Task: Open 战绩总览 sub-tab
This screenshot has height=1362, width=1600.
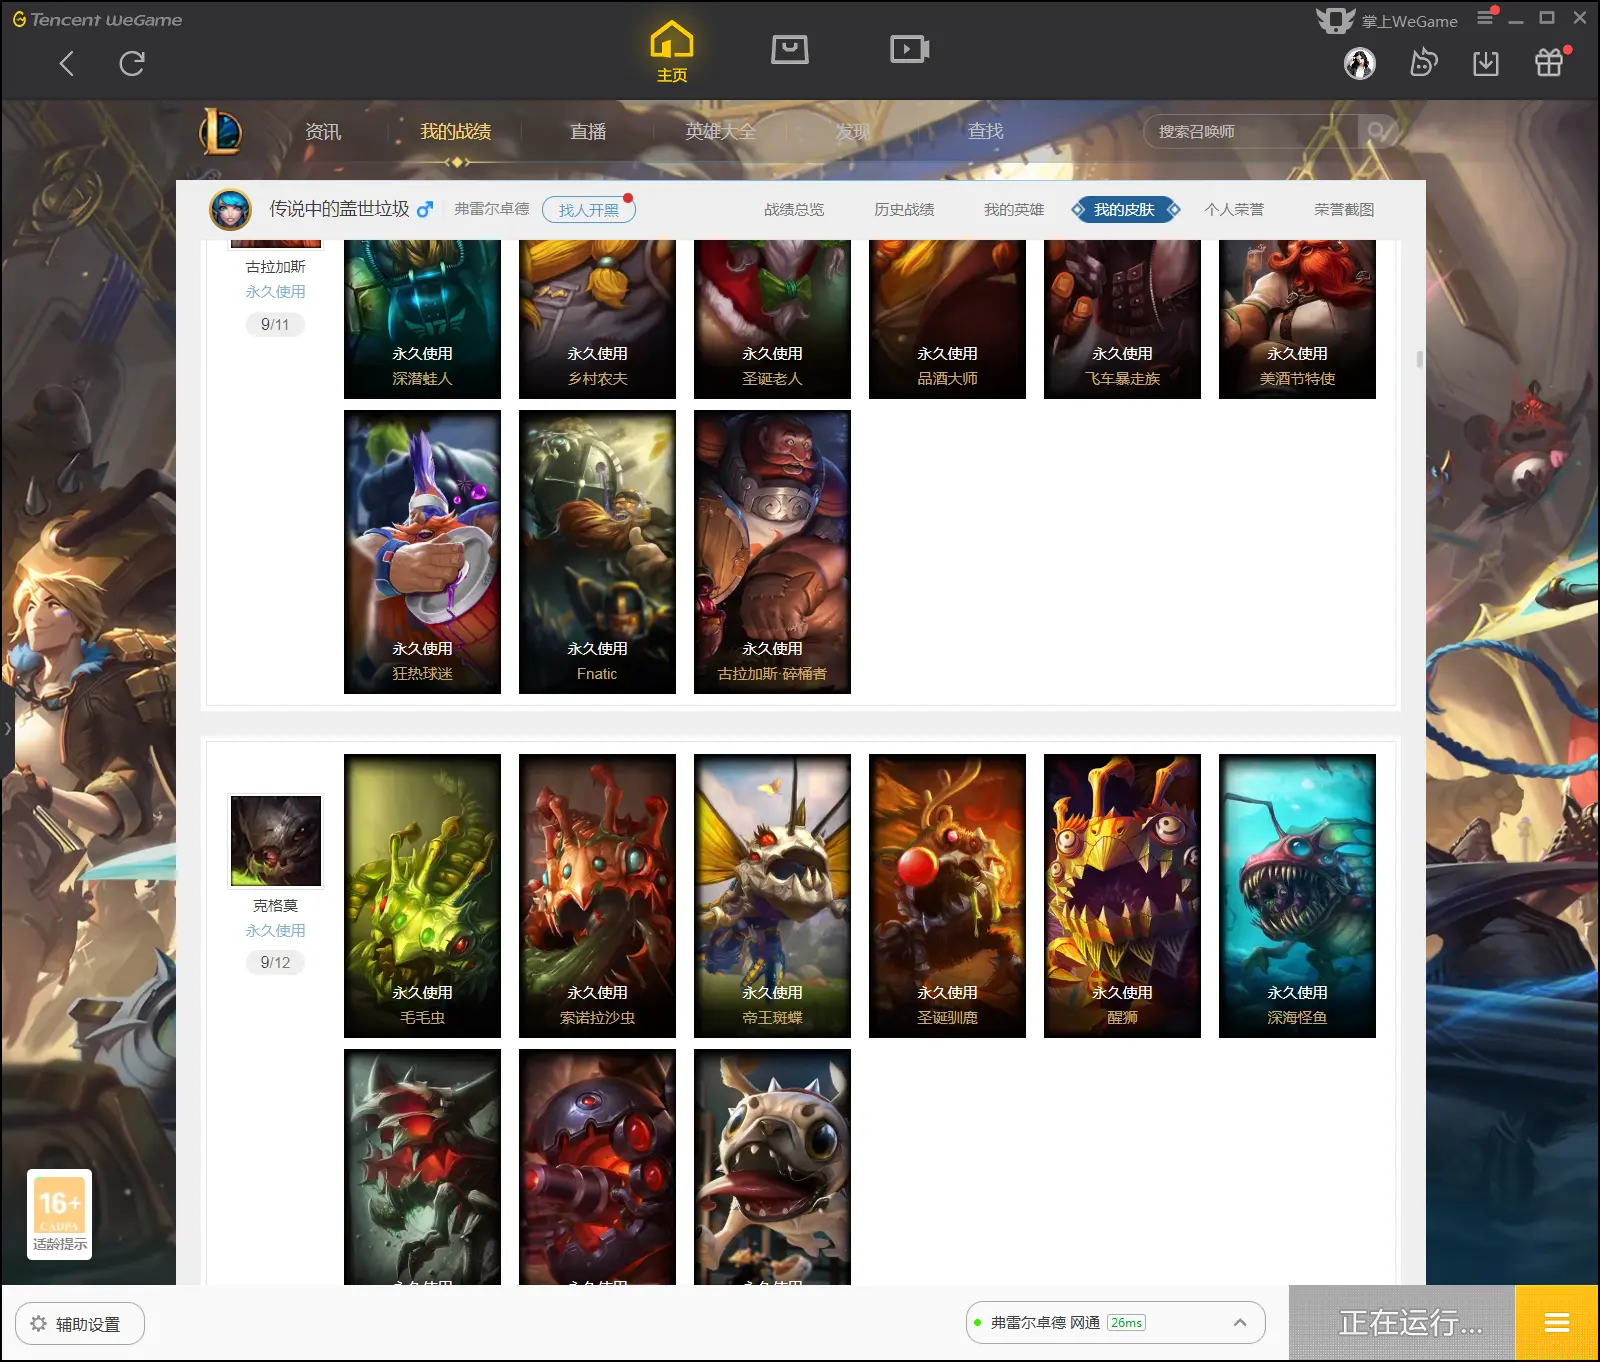Action: coord(794,209)
